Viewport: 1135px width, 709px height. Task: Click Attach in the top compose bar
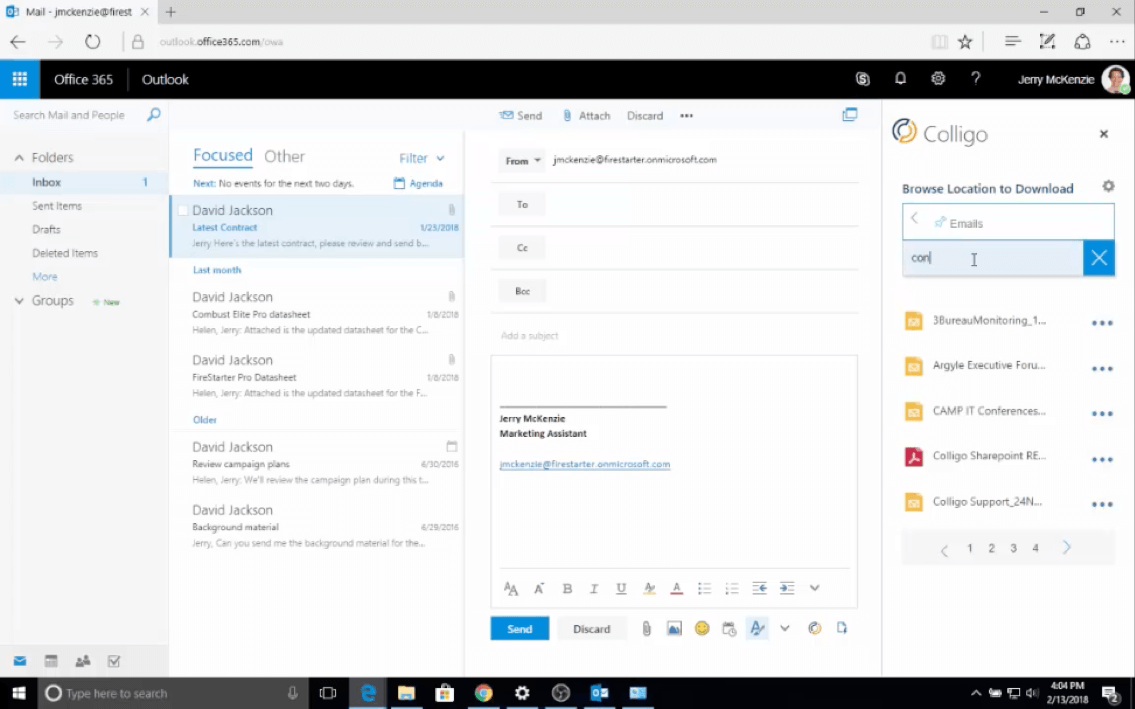tap(586, 115)
